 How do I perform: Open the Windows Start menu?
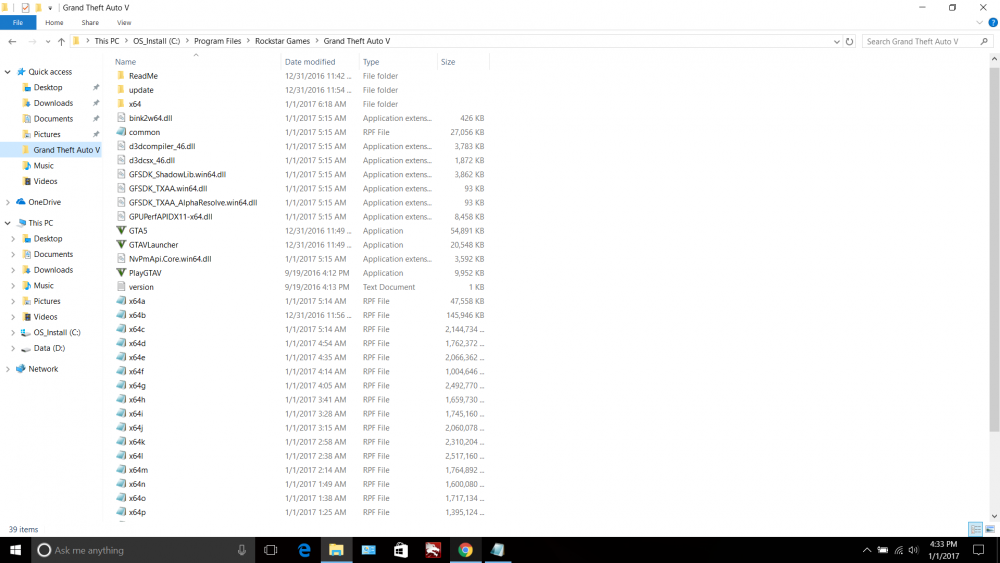(x=15, y=550)
